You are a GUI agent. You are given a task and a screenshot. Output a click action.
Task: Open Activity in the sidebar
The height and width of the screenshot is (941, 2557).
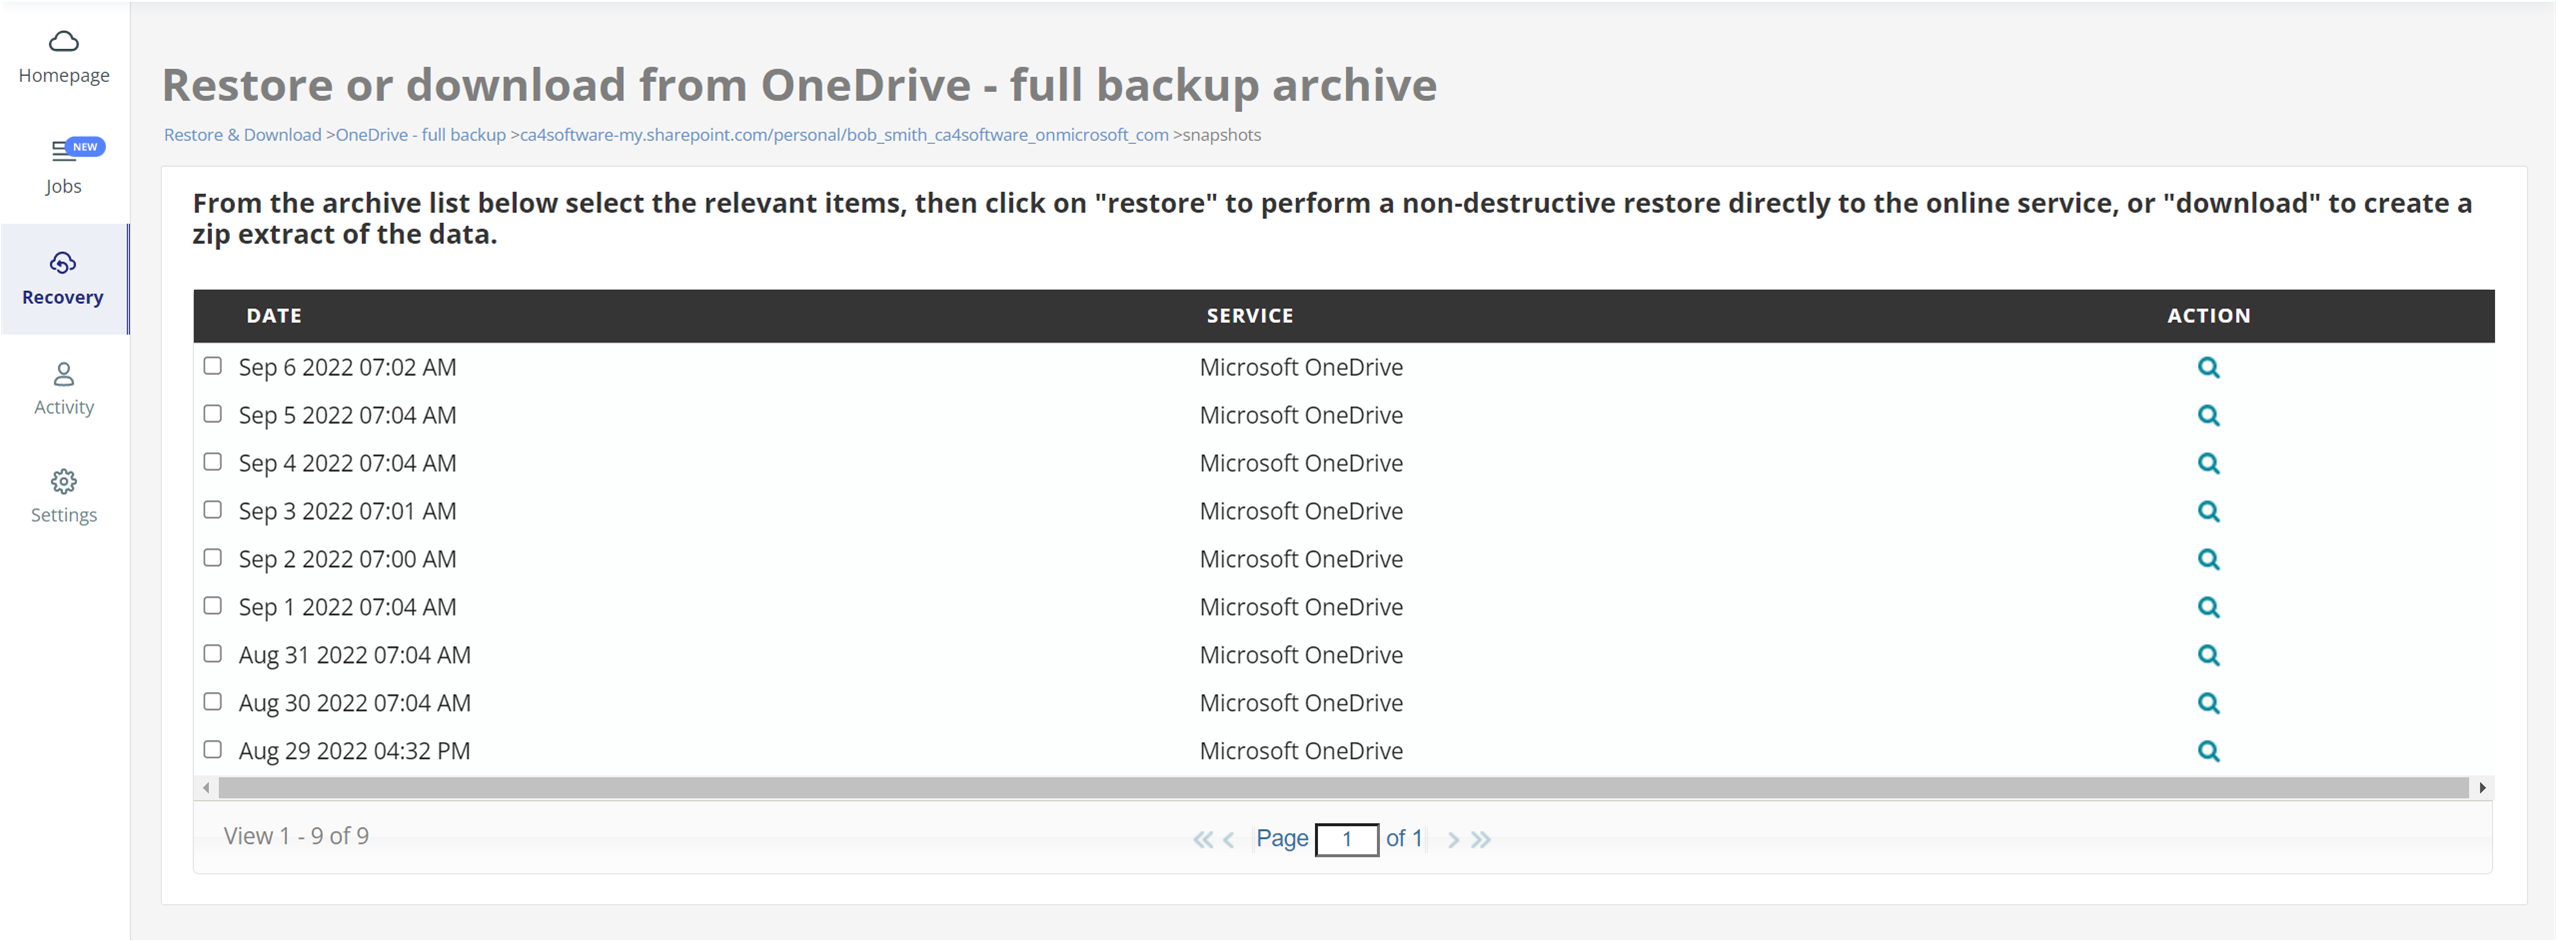coord(64,389)
